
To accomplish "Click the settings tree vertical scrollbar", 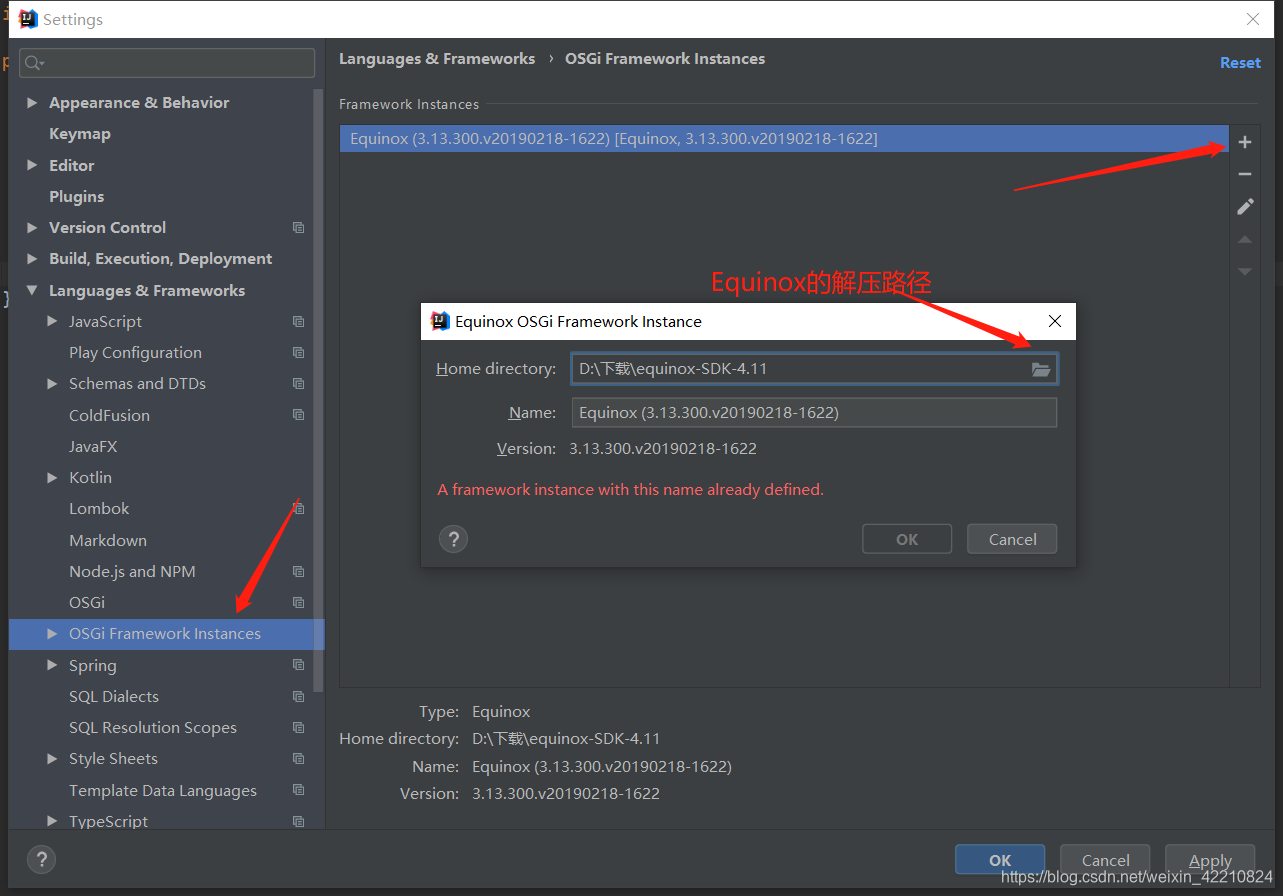I will pyautogui.click(x=319, y=390).
